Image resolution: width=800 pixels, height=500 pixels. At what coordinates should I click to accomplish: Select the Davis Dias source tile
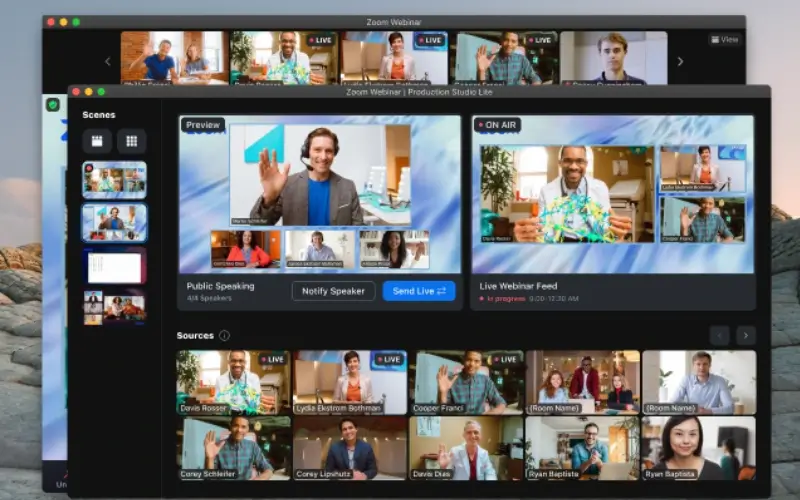(466, 448)
